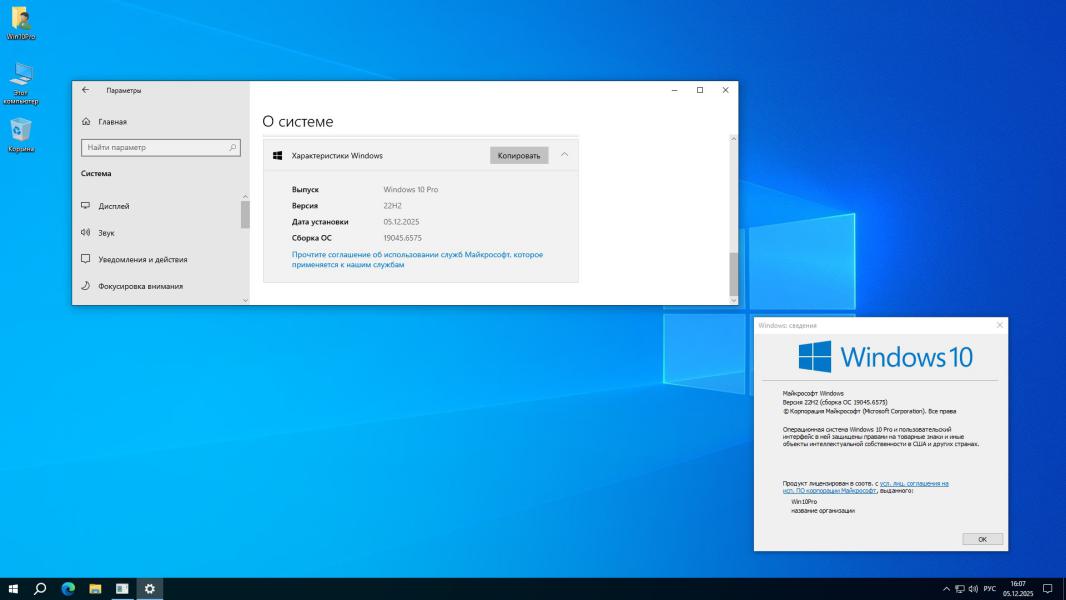
Task: Click the scroll-down arrow in the Settings sidebar
Action: [x=245, y=299]
